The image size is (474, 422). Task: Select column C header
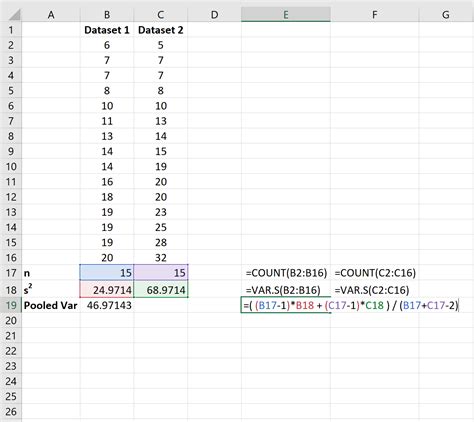161,15
